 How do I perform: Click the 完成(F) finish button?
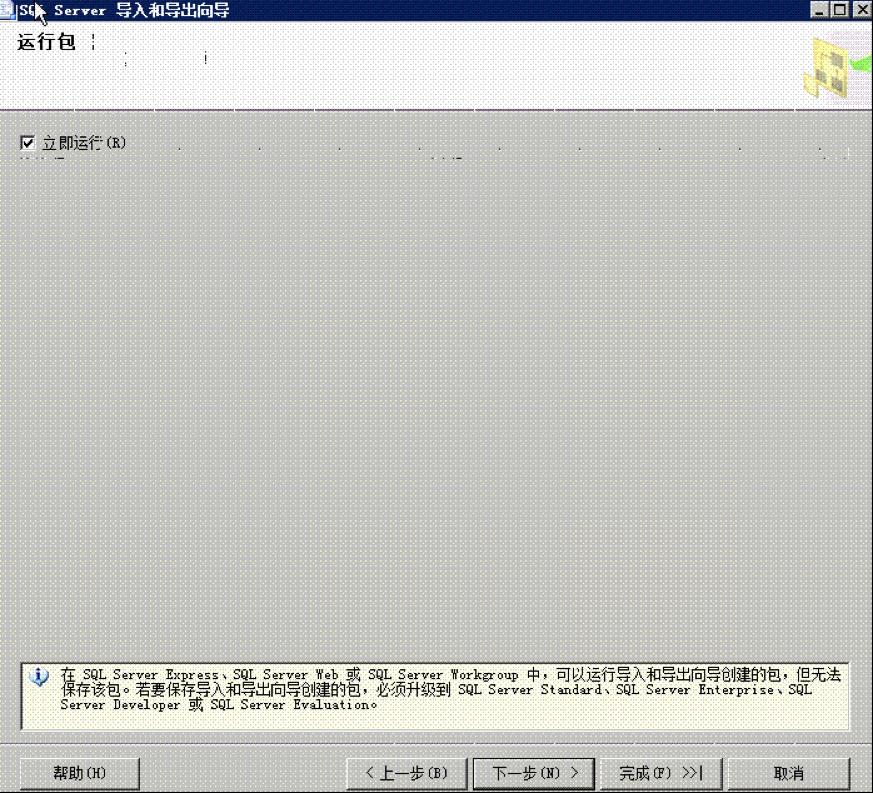tap(661, 774)
